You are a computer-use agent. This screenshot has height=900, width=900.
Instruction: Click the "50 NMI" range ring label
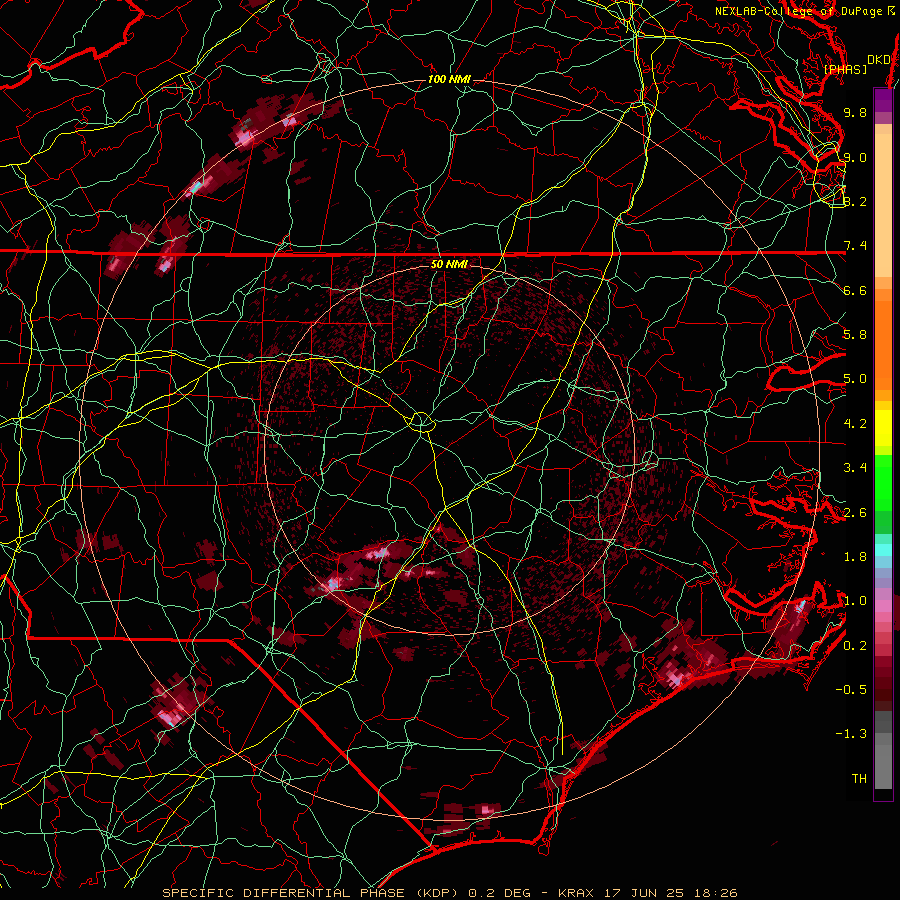(449, 264)
